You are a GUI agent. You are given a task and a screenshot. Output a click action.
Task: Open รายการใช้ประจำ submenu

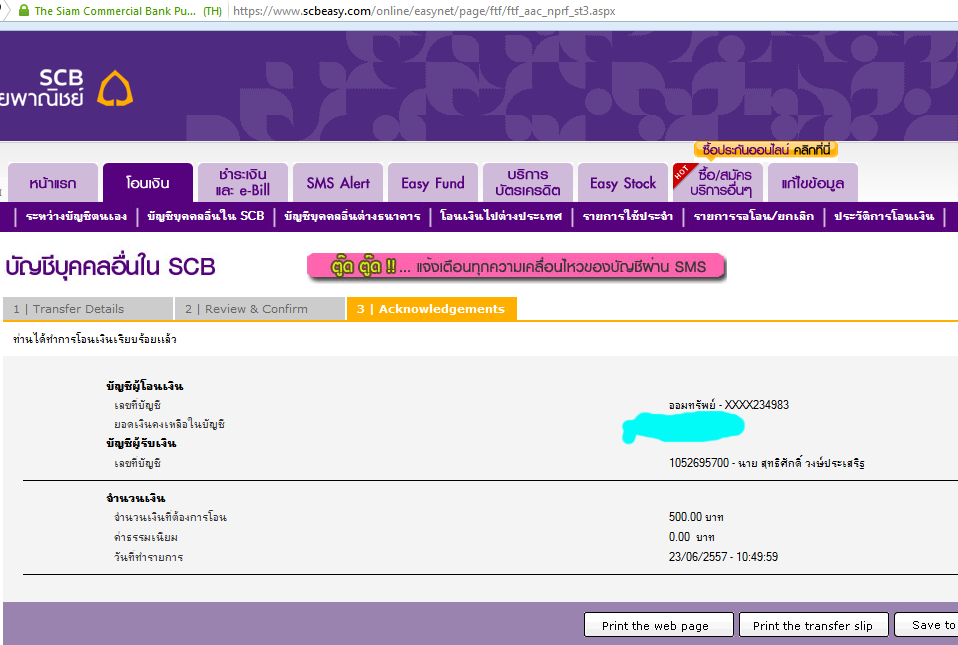tap(627, 216)
